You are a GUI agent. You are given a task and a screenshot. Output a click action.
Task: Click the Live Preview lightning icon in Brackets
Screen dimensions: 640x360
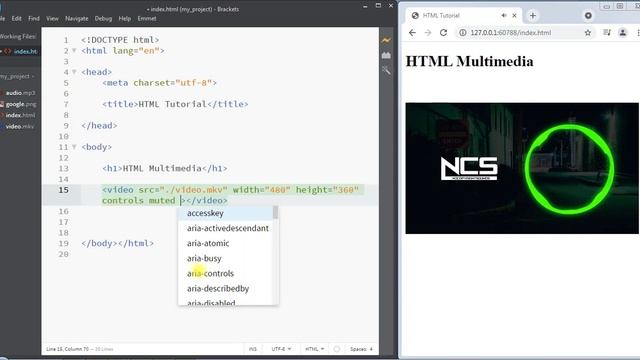coord(386,40)
